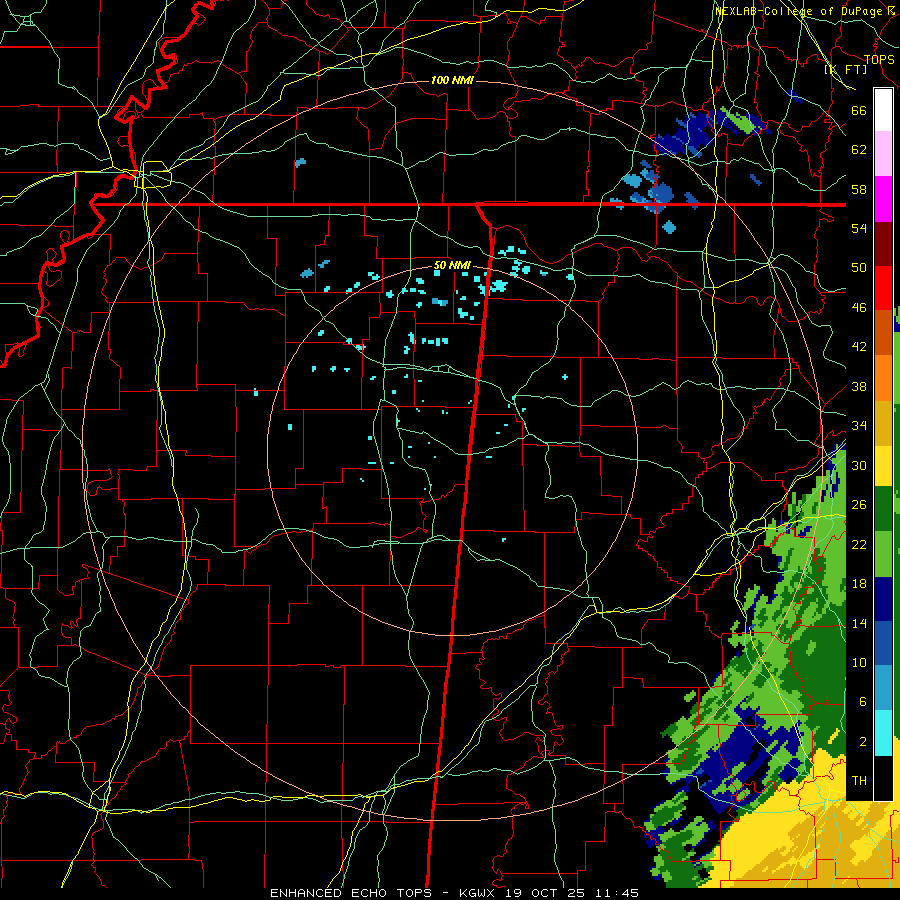Viewport: 900px width, 900px height.
Task: Click the "TH" threshold legend label
Action: 859,781
